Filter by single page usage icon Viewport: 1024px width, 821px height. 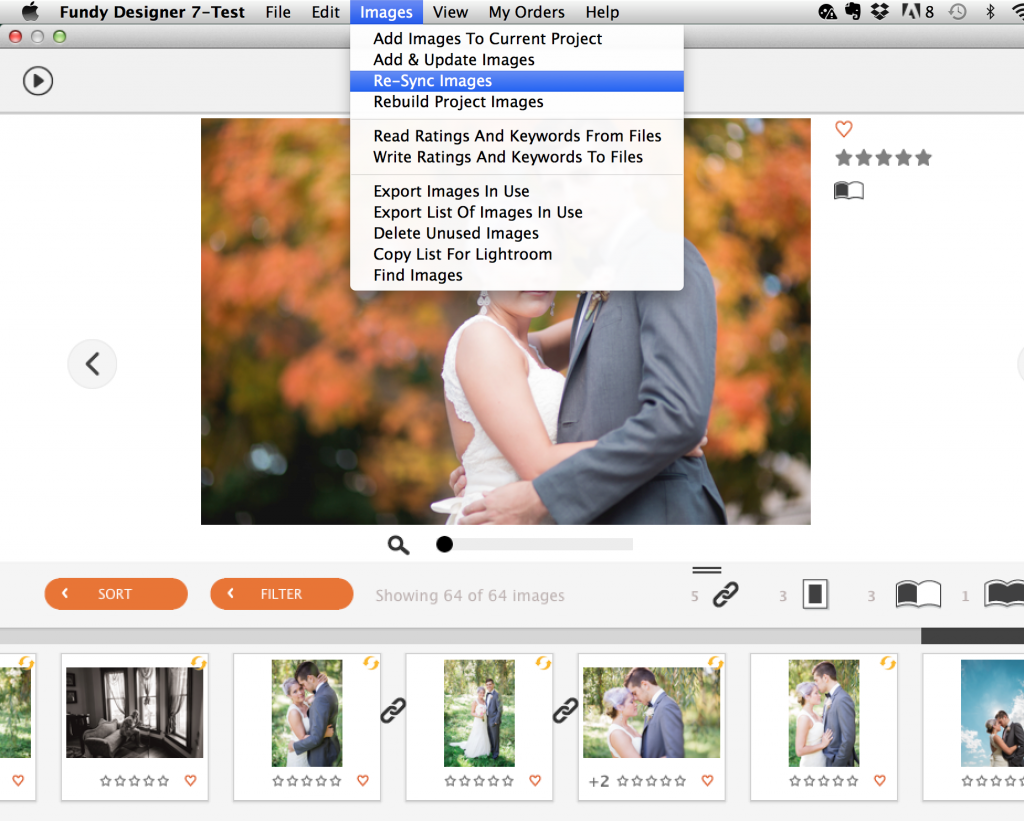coord(815,594)
